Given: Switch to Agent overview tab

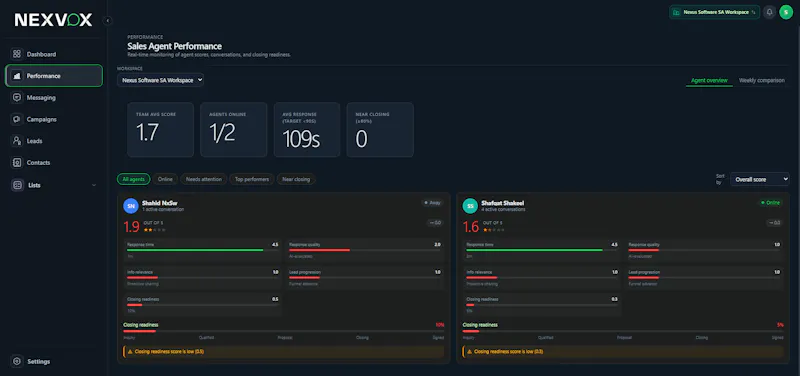Looking at the screenshot, I should coord(709,81).
